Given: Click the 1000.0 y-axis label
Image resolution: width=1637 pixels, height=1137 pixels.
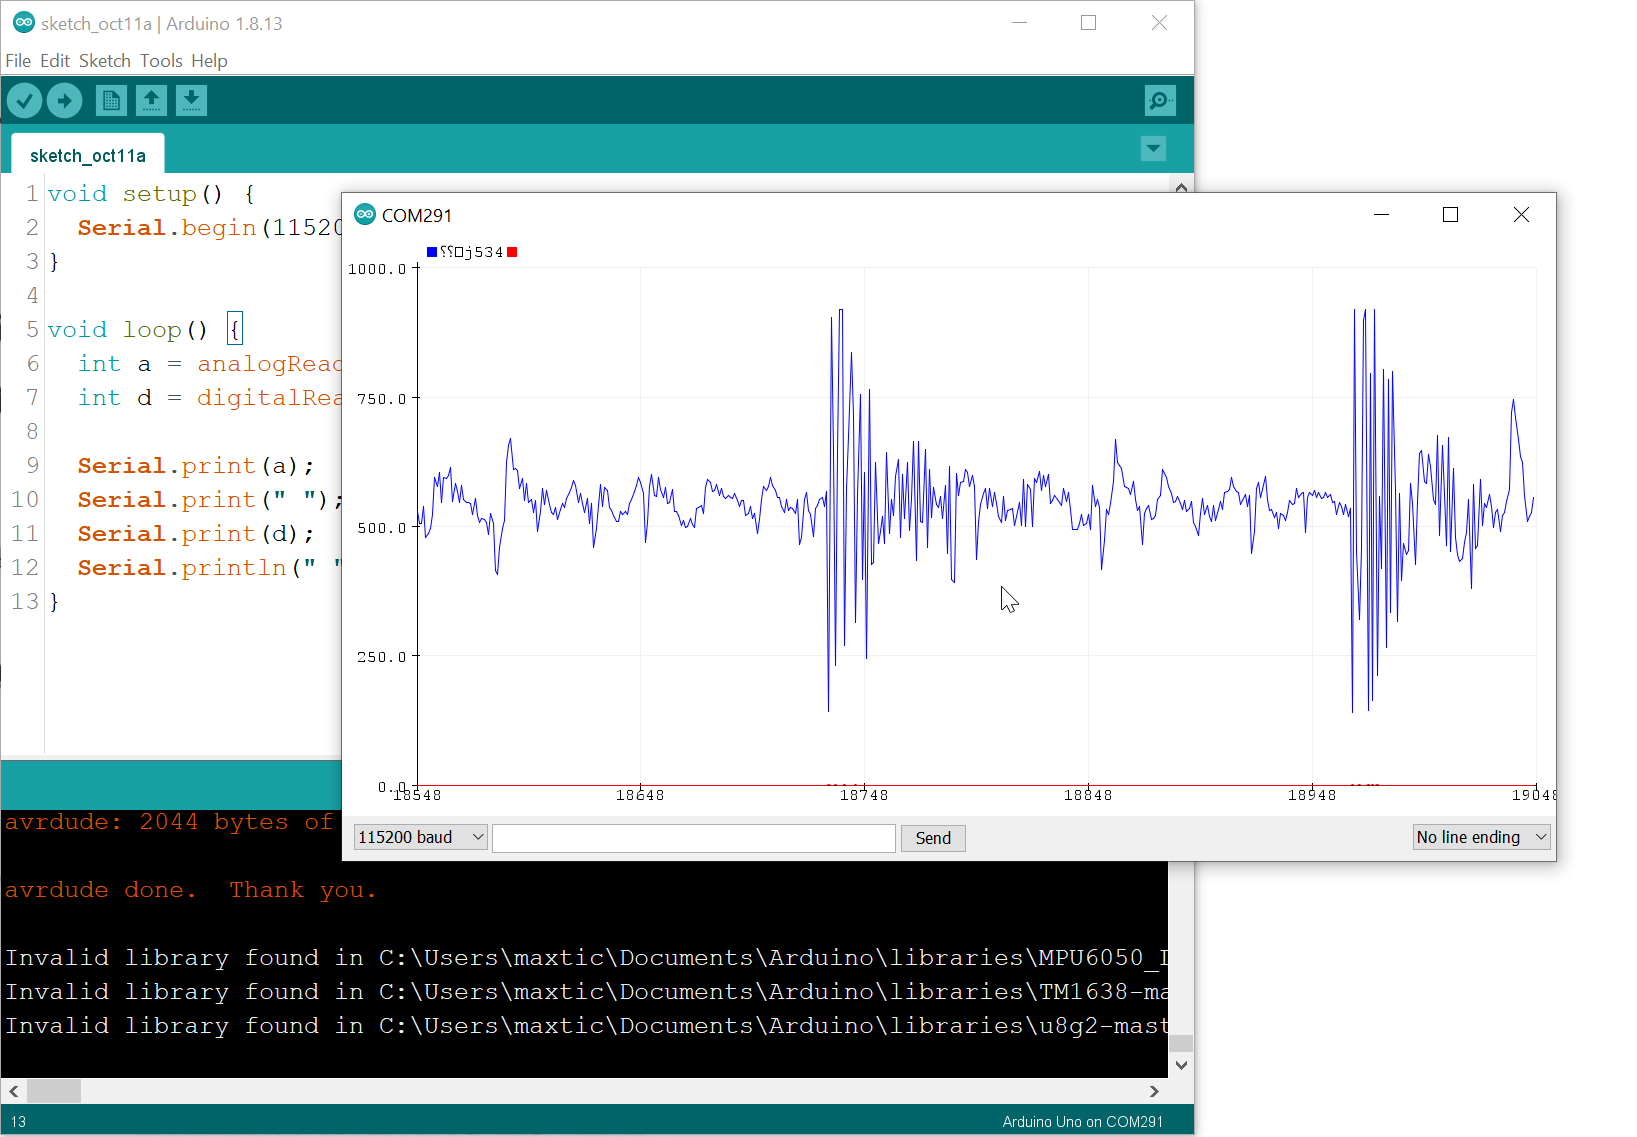Looking at the screenshot, I should coord(377,269).
